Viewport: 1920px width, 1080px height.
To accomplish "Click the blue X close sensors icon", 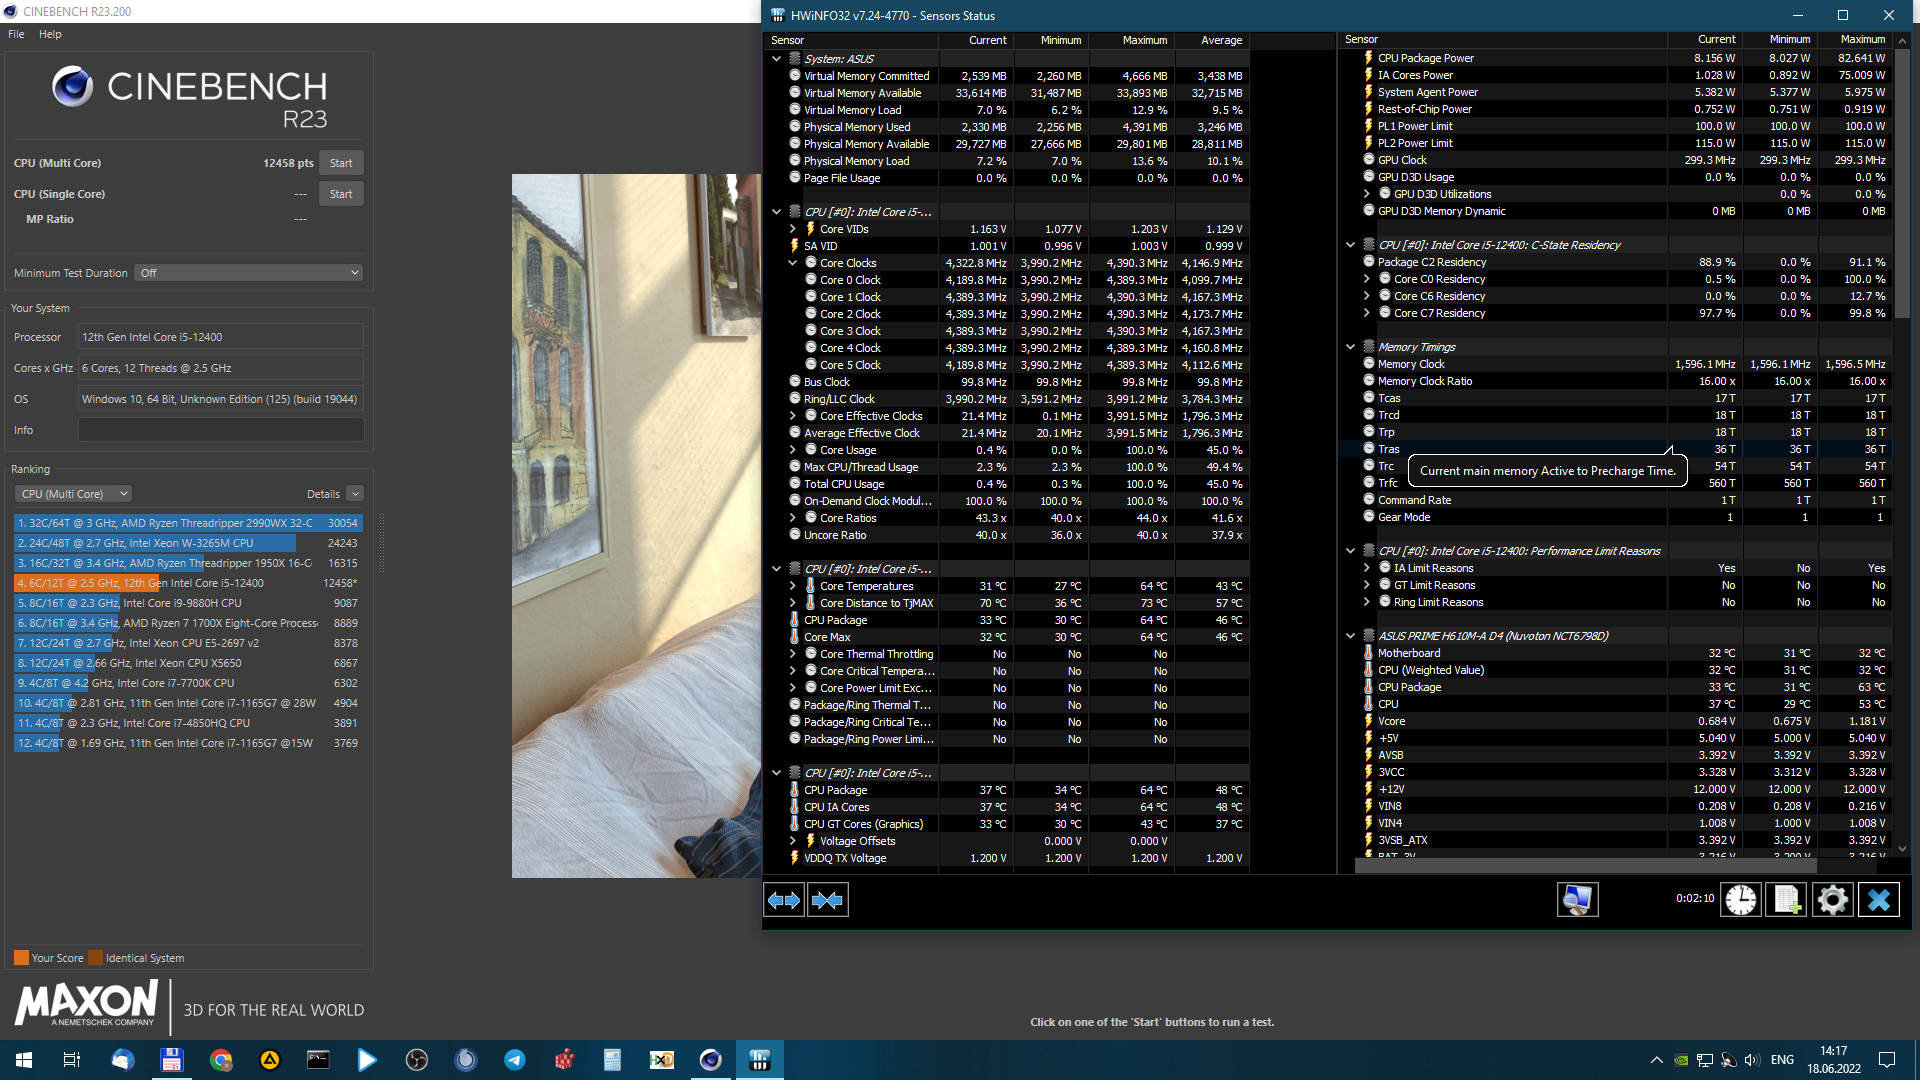I will [x=1879, y=900].
